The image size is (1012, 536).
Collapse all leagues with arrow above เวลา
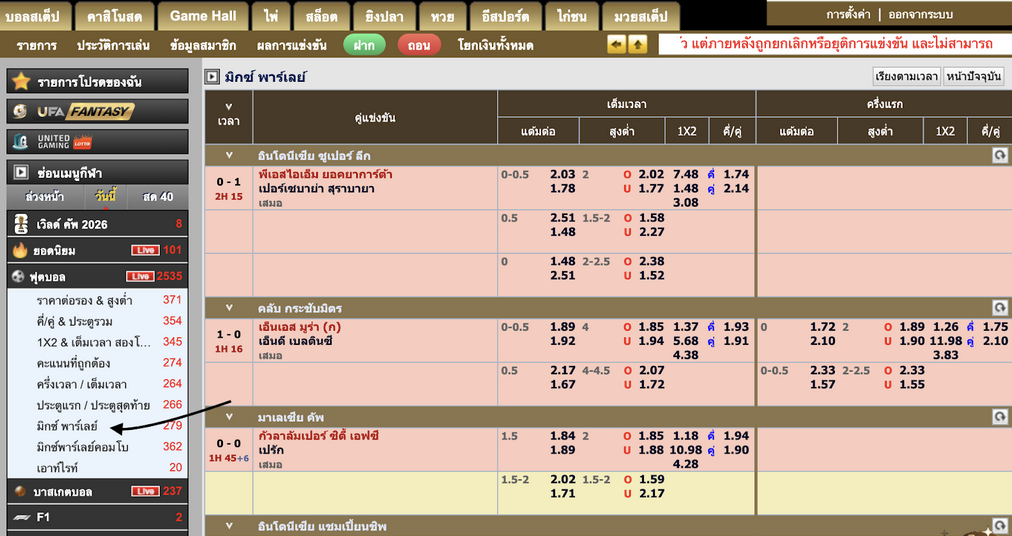(229, 102)
